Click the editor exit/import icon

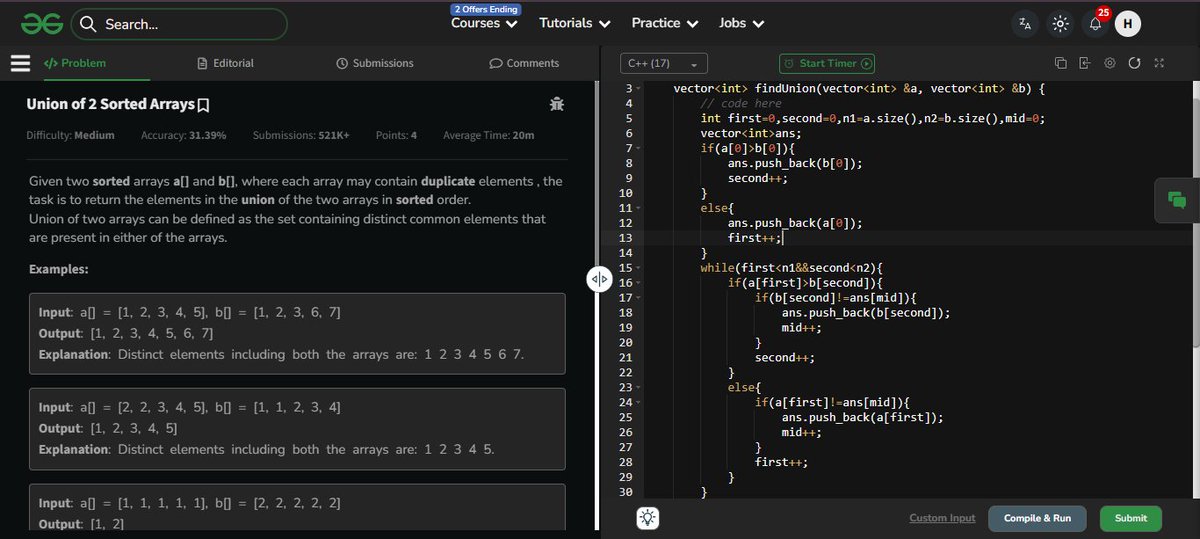tap(1085, 63)
